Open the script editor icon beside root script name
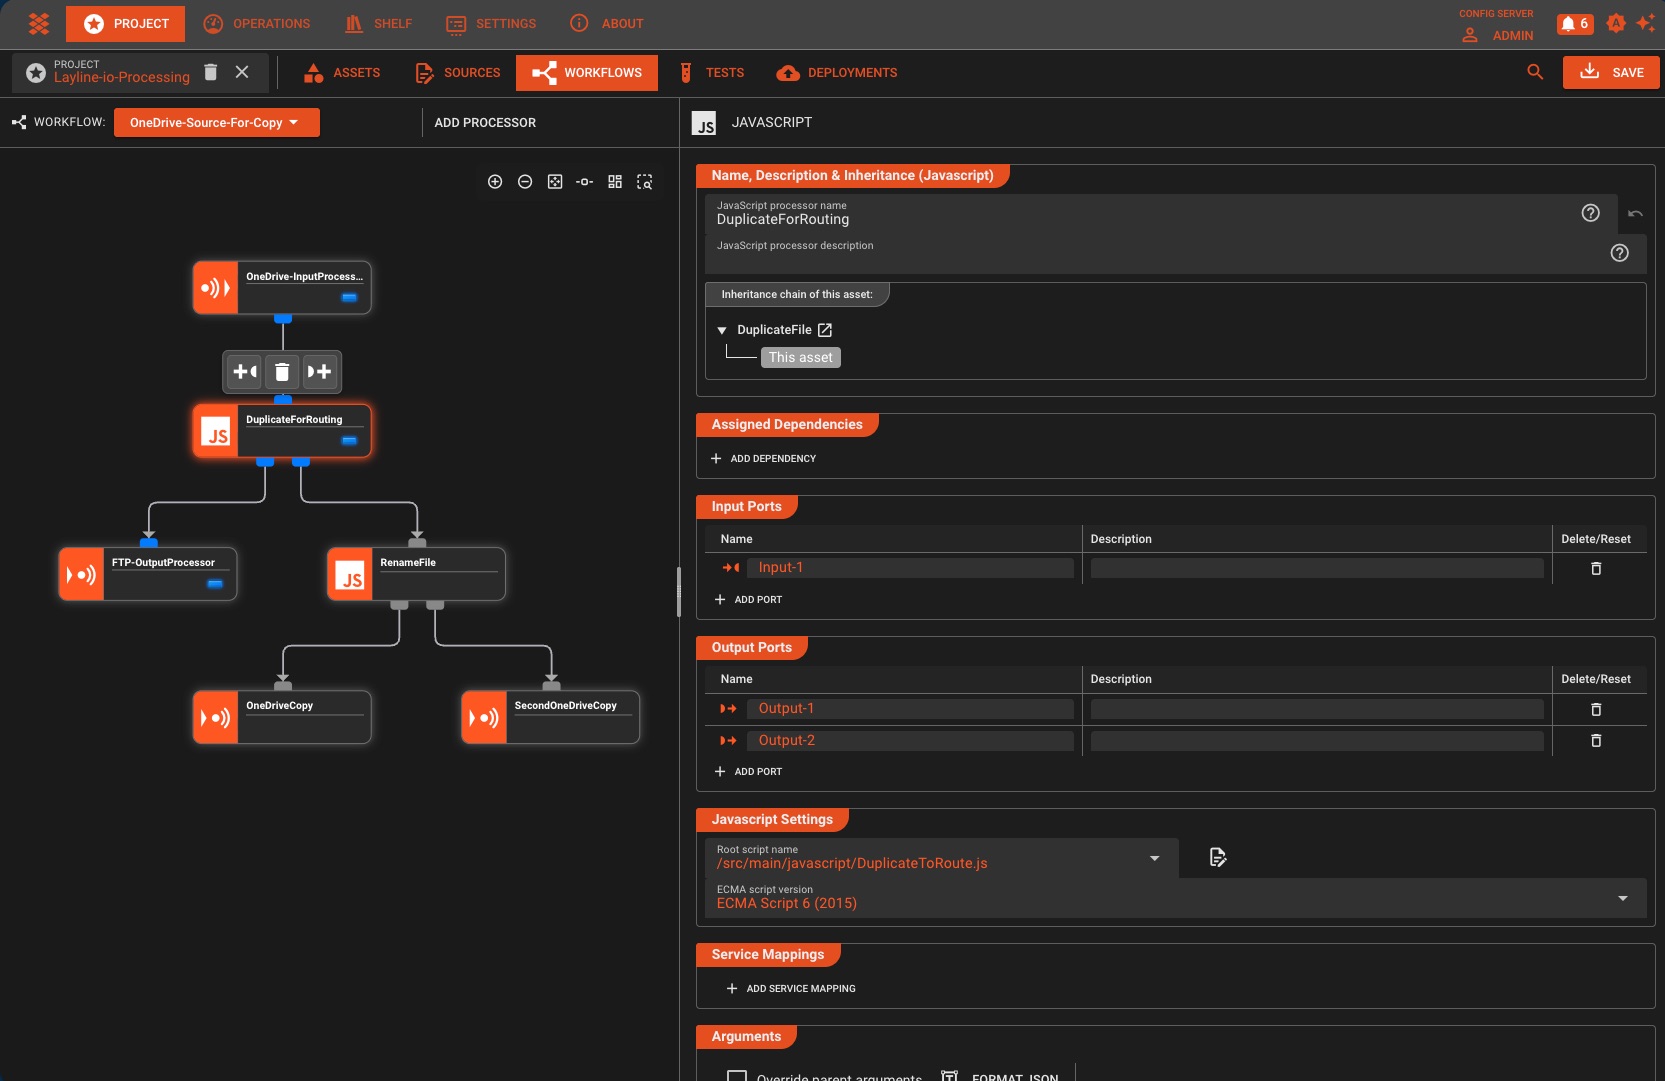 click(x=1218, y=857)
